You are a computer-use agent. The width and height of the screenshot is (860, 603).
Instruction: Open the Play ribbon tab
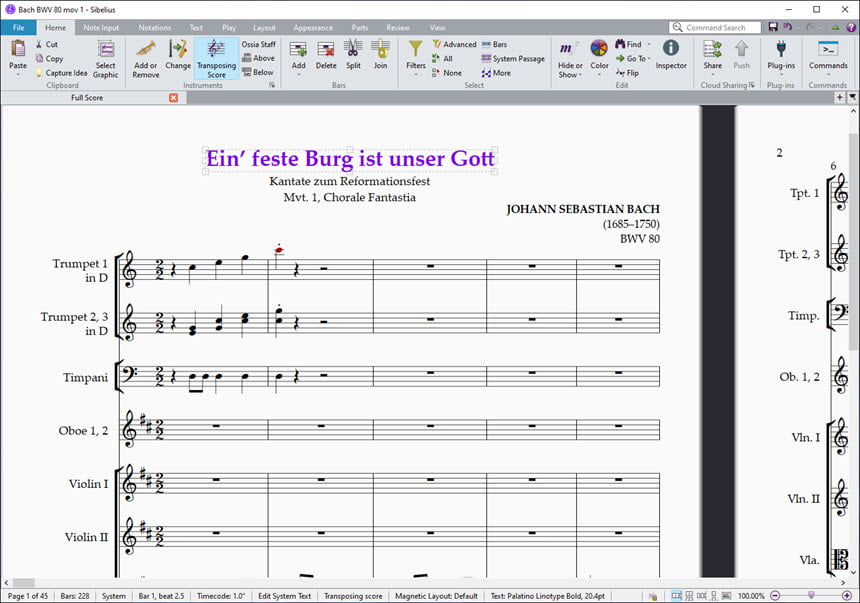coord(229,27)
